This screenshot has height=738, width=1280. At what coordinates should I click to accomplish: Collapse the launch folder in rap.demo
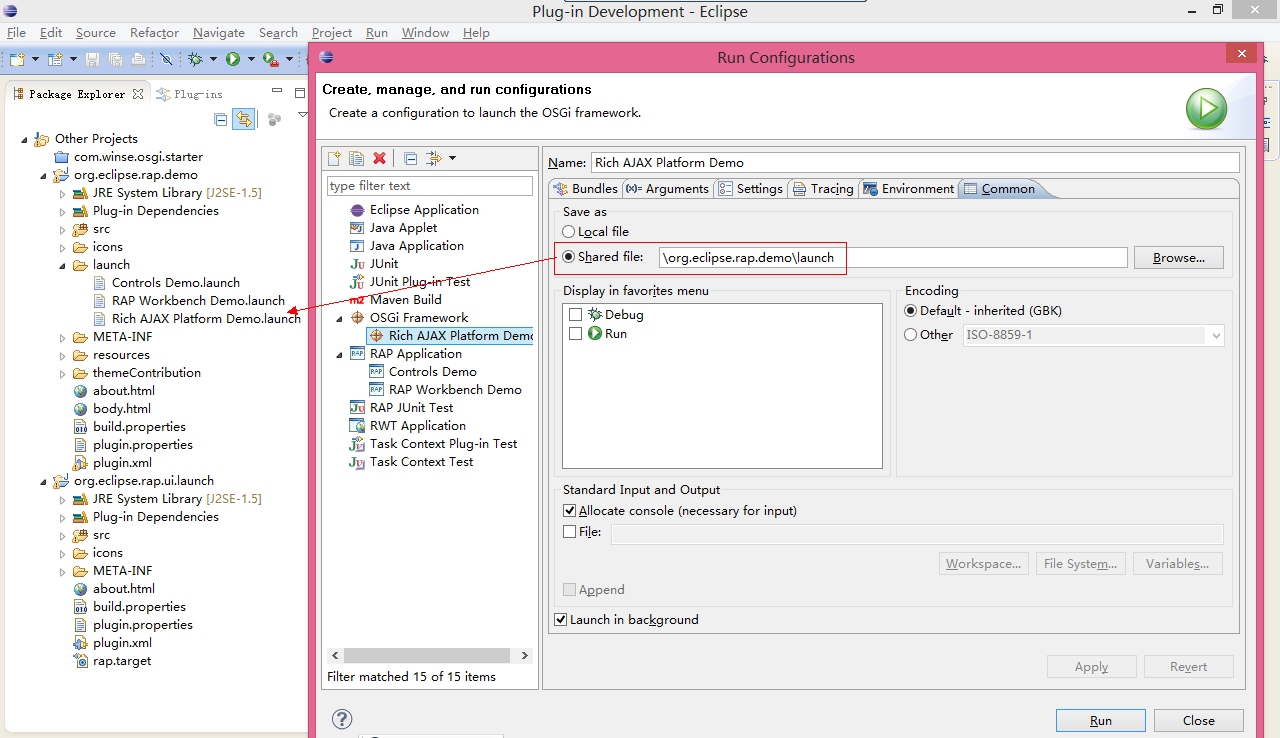point(63,265)
